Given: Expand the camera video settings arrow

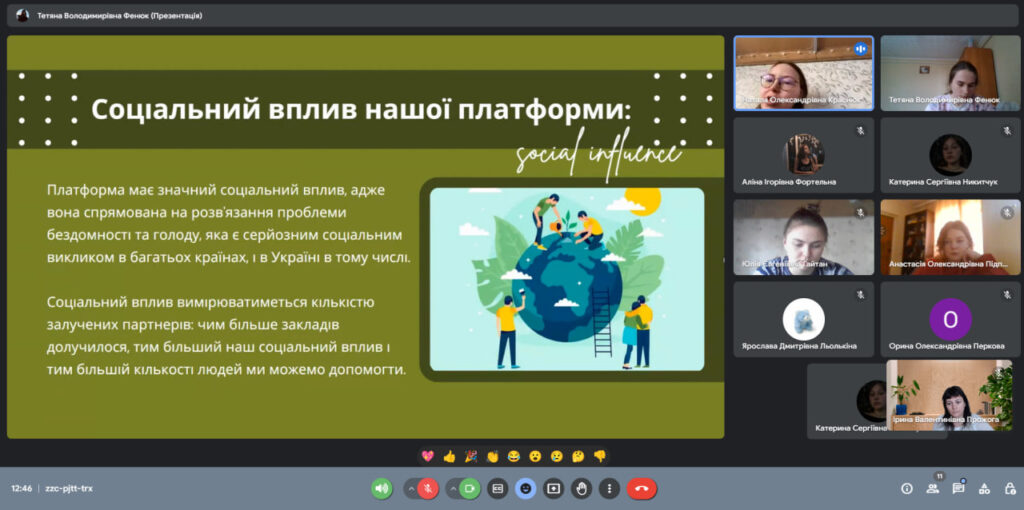Looking at the screenshot, I should (x=452, y=489).
